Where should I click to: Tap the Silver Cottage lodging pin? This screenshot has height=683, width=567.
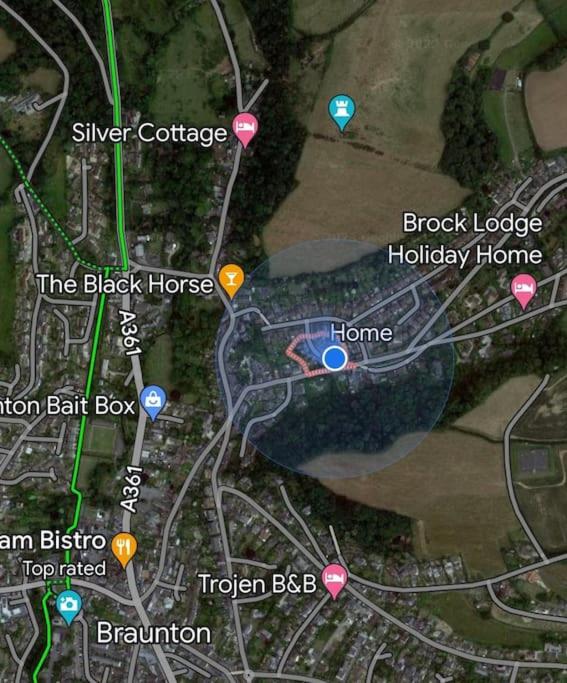click(x=246, y=128)
